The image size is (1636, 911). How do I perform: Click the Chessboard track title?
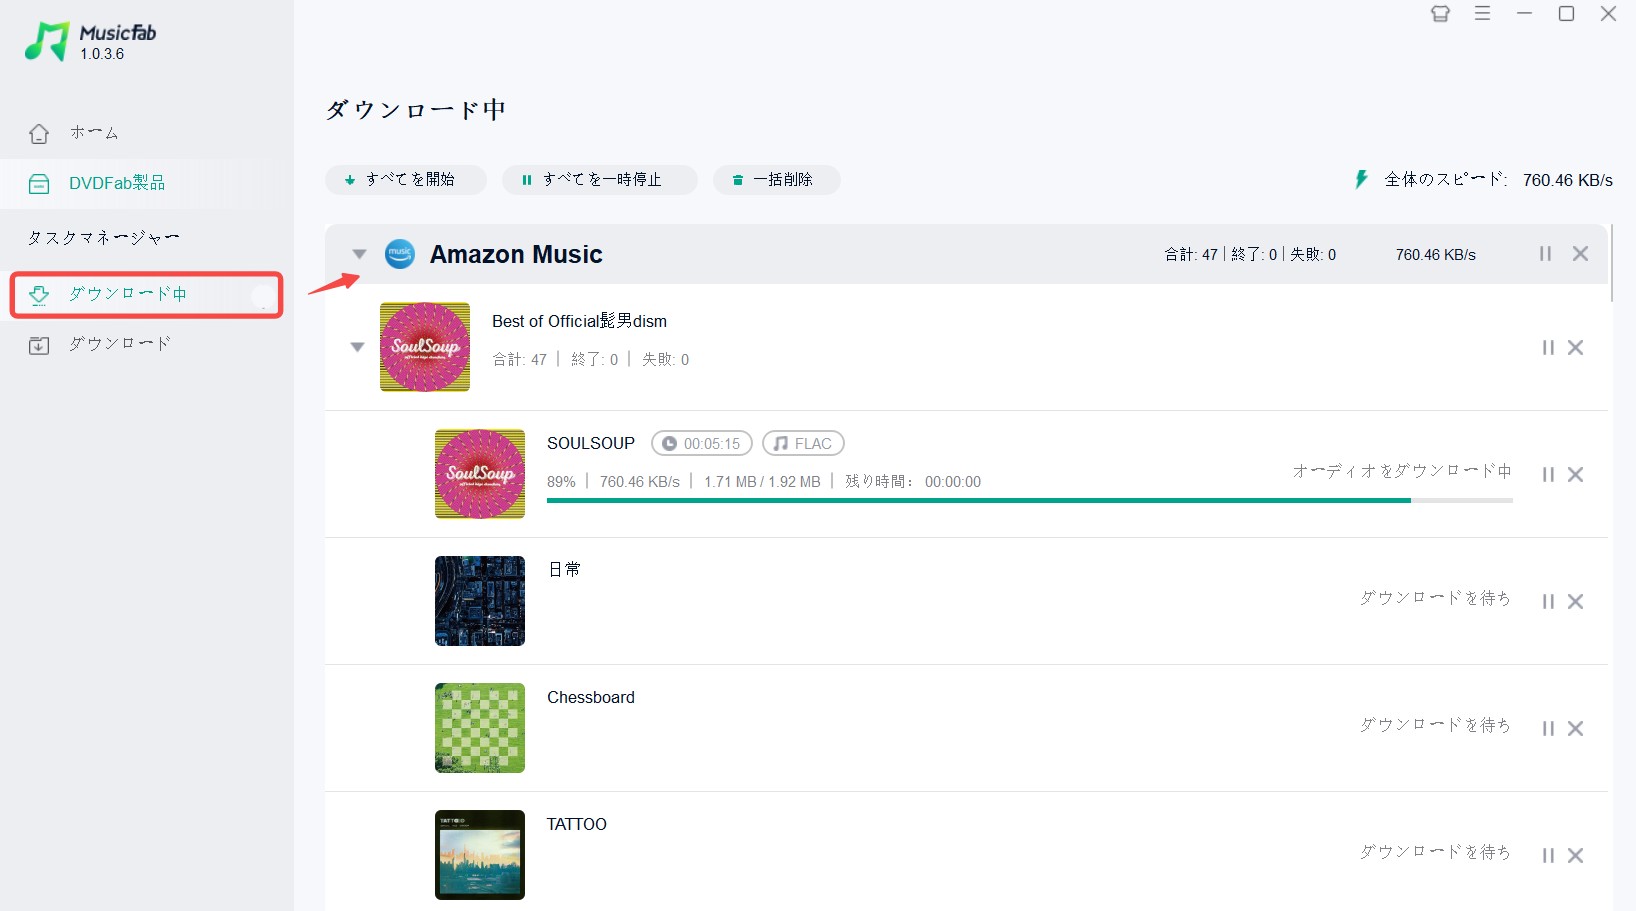tap(591, 697)
